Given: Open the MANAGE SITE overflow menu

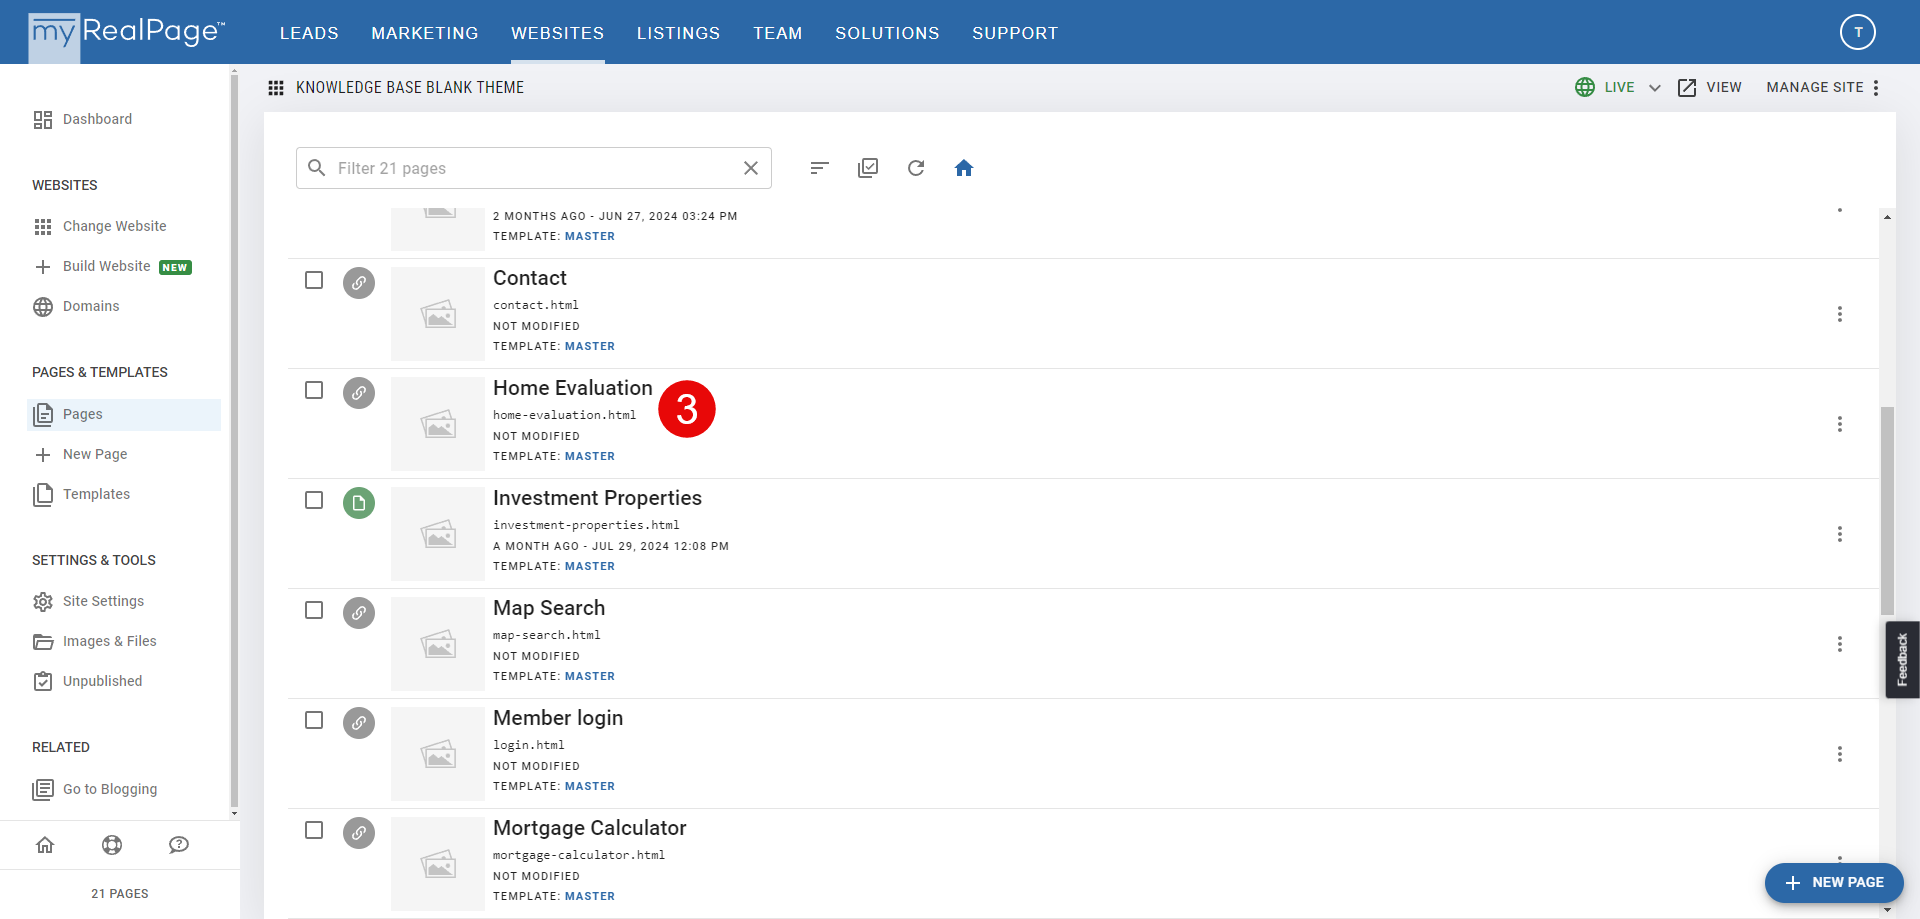Looking at the screenshot, I should [x=1878, y=88].
